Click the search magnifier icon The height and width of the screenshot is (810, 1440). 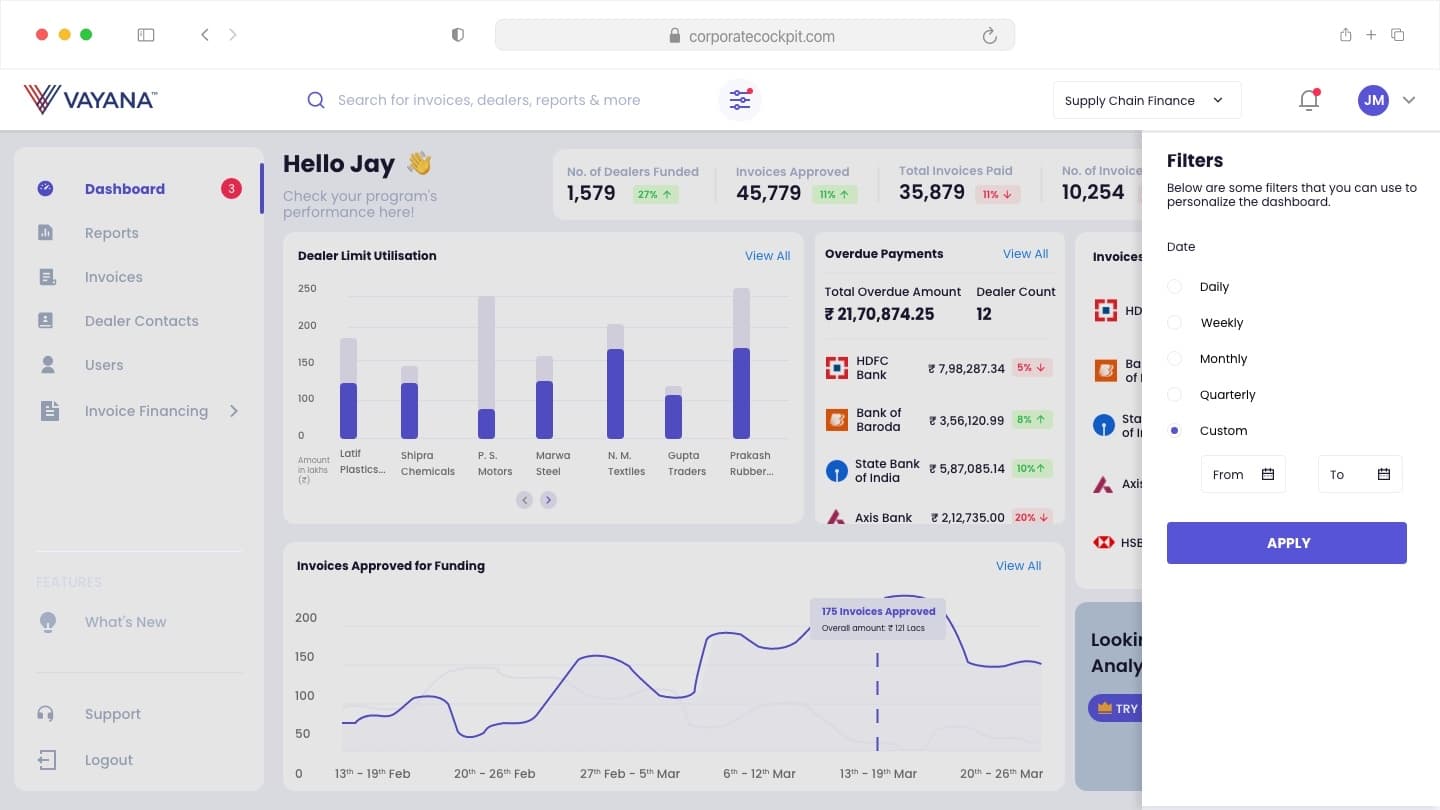(316, 100)
